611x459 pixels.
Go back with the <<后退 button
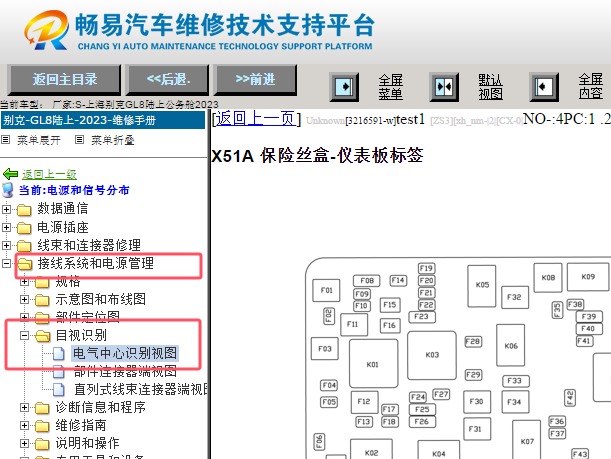(x=168, y=79)
